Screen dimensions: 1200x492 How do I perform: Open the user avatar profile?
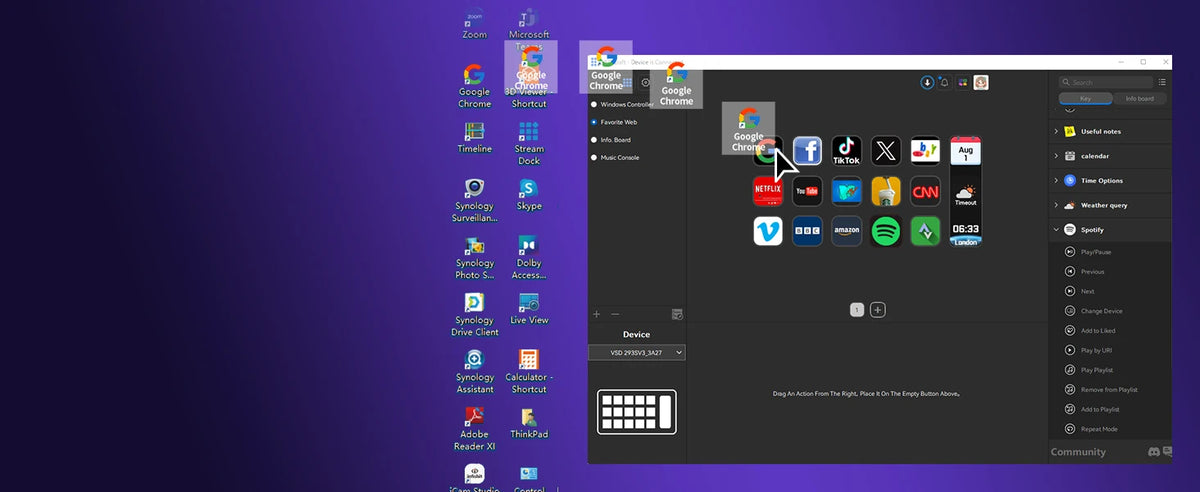(981, 82)
